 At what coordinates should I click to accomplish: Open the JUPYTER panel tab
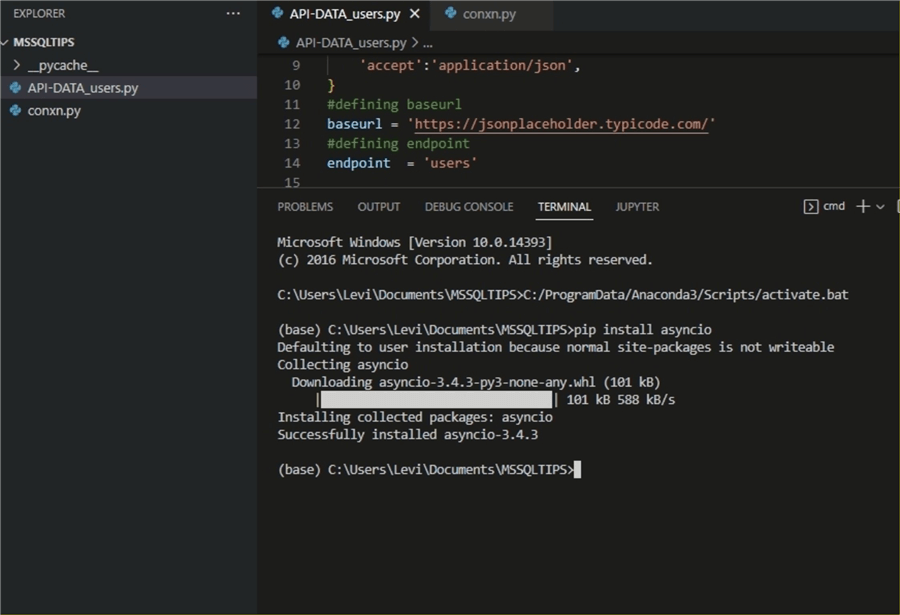[x=638, y=206]
